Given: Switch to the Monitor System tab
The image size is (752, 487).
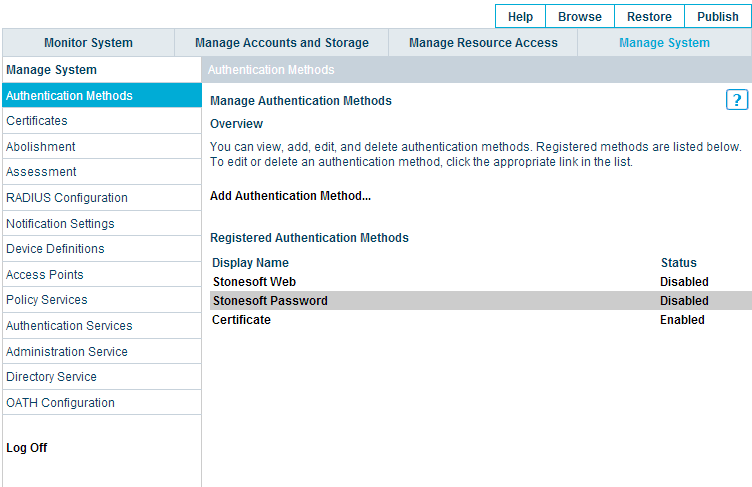Looking at the screenshot, I should pyautogui.click(x=88, y=43).
